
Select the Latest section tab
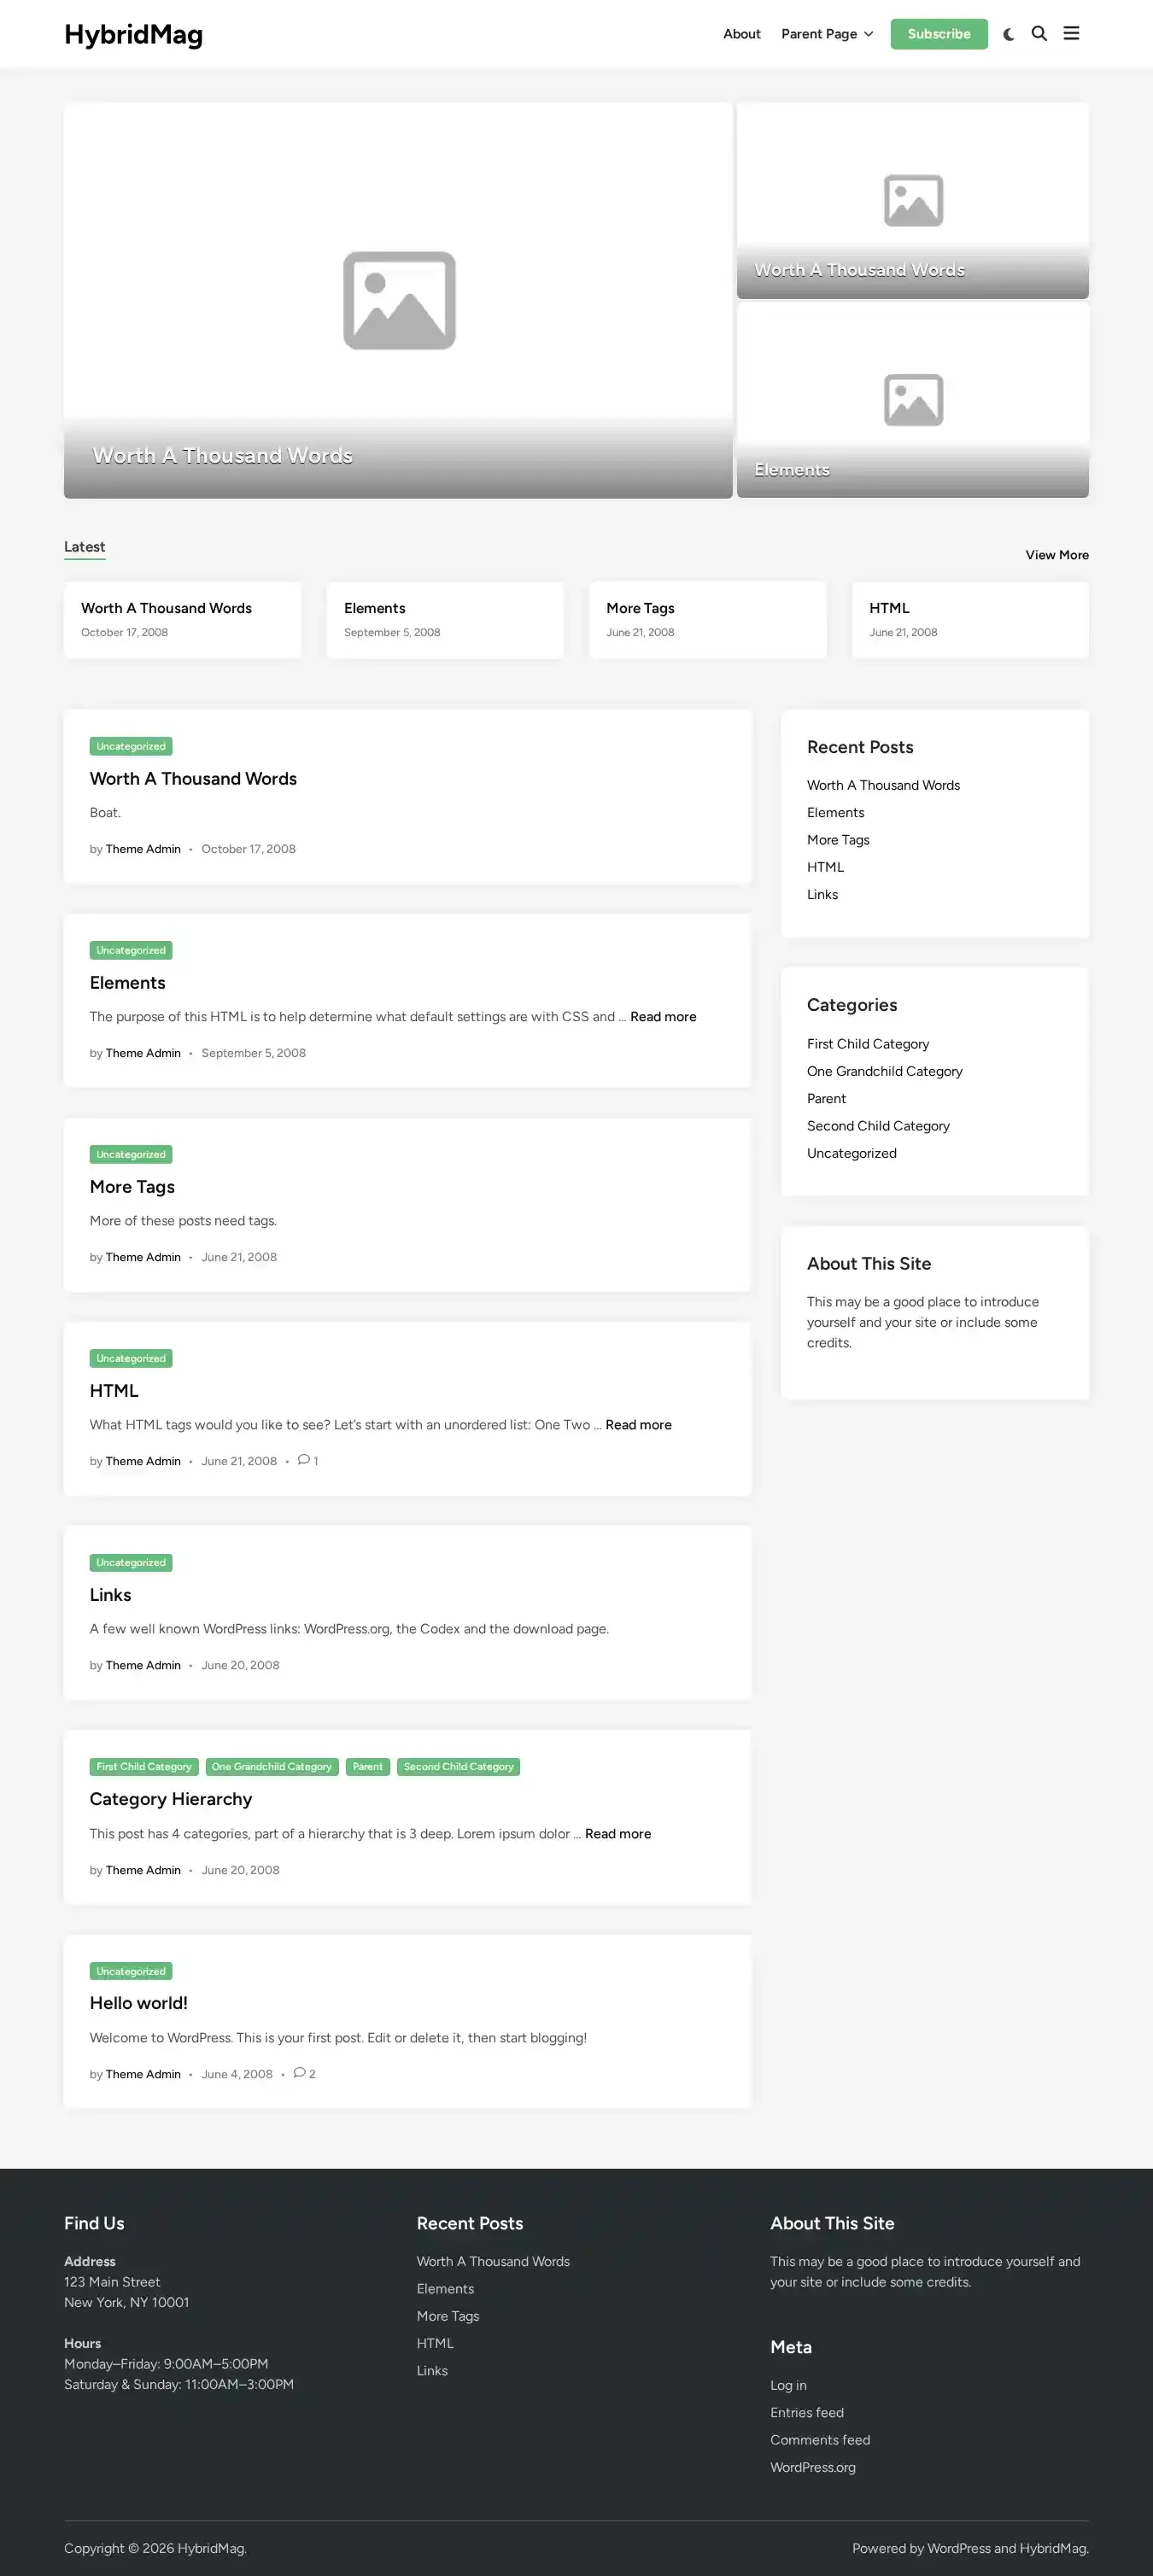[x=84, y=547]
